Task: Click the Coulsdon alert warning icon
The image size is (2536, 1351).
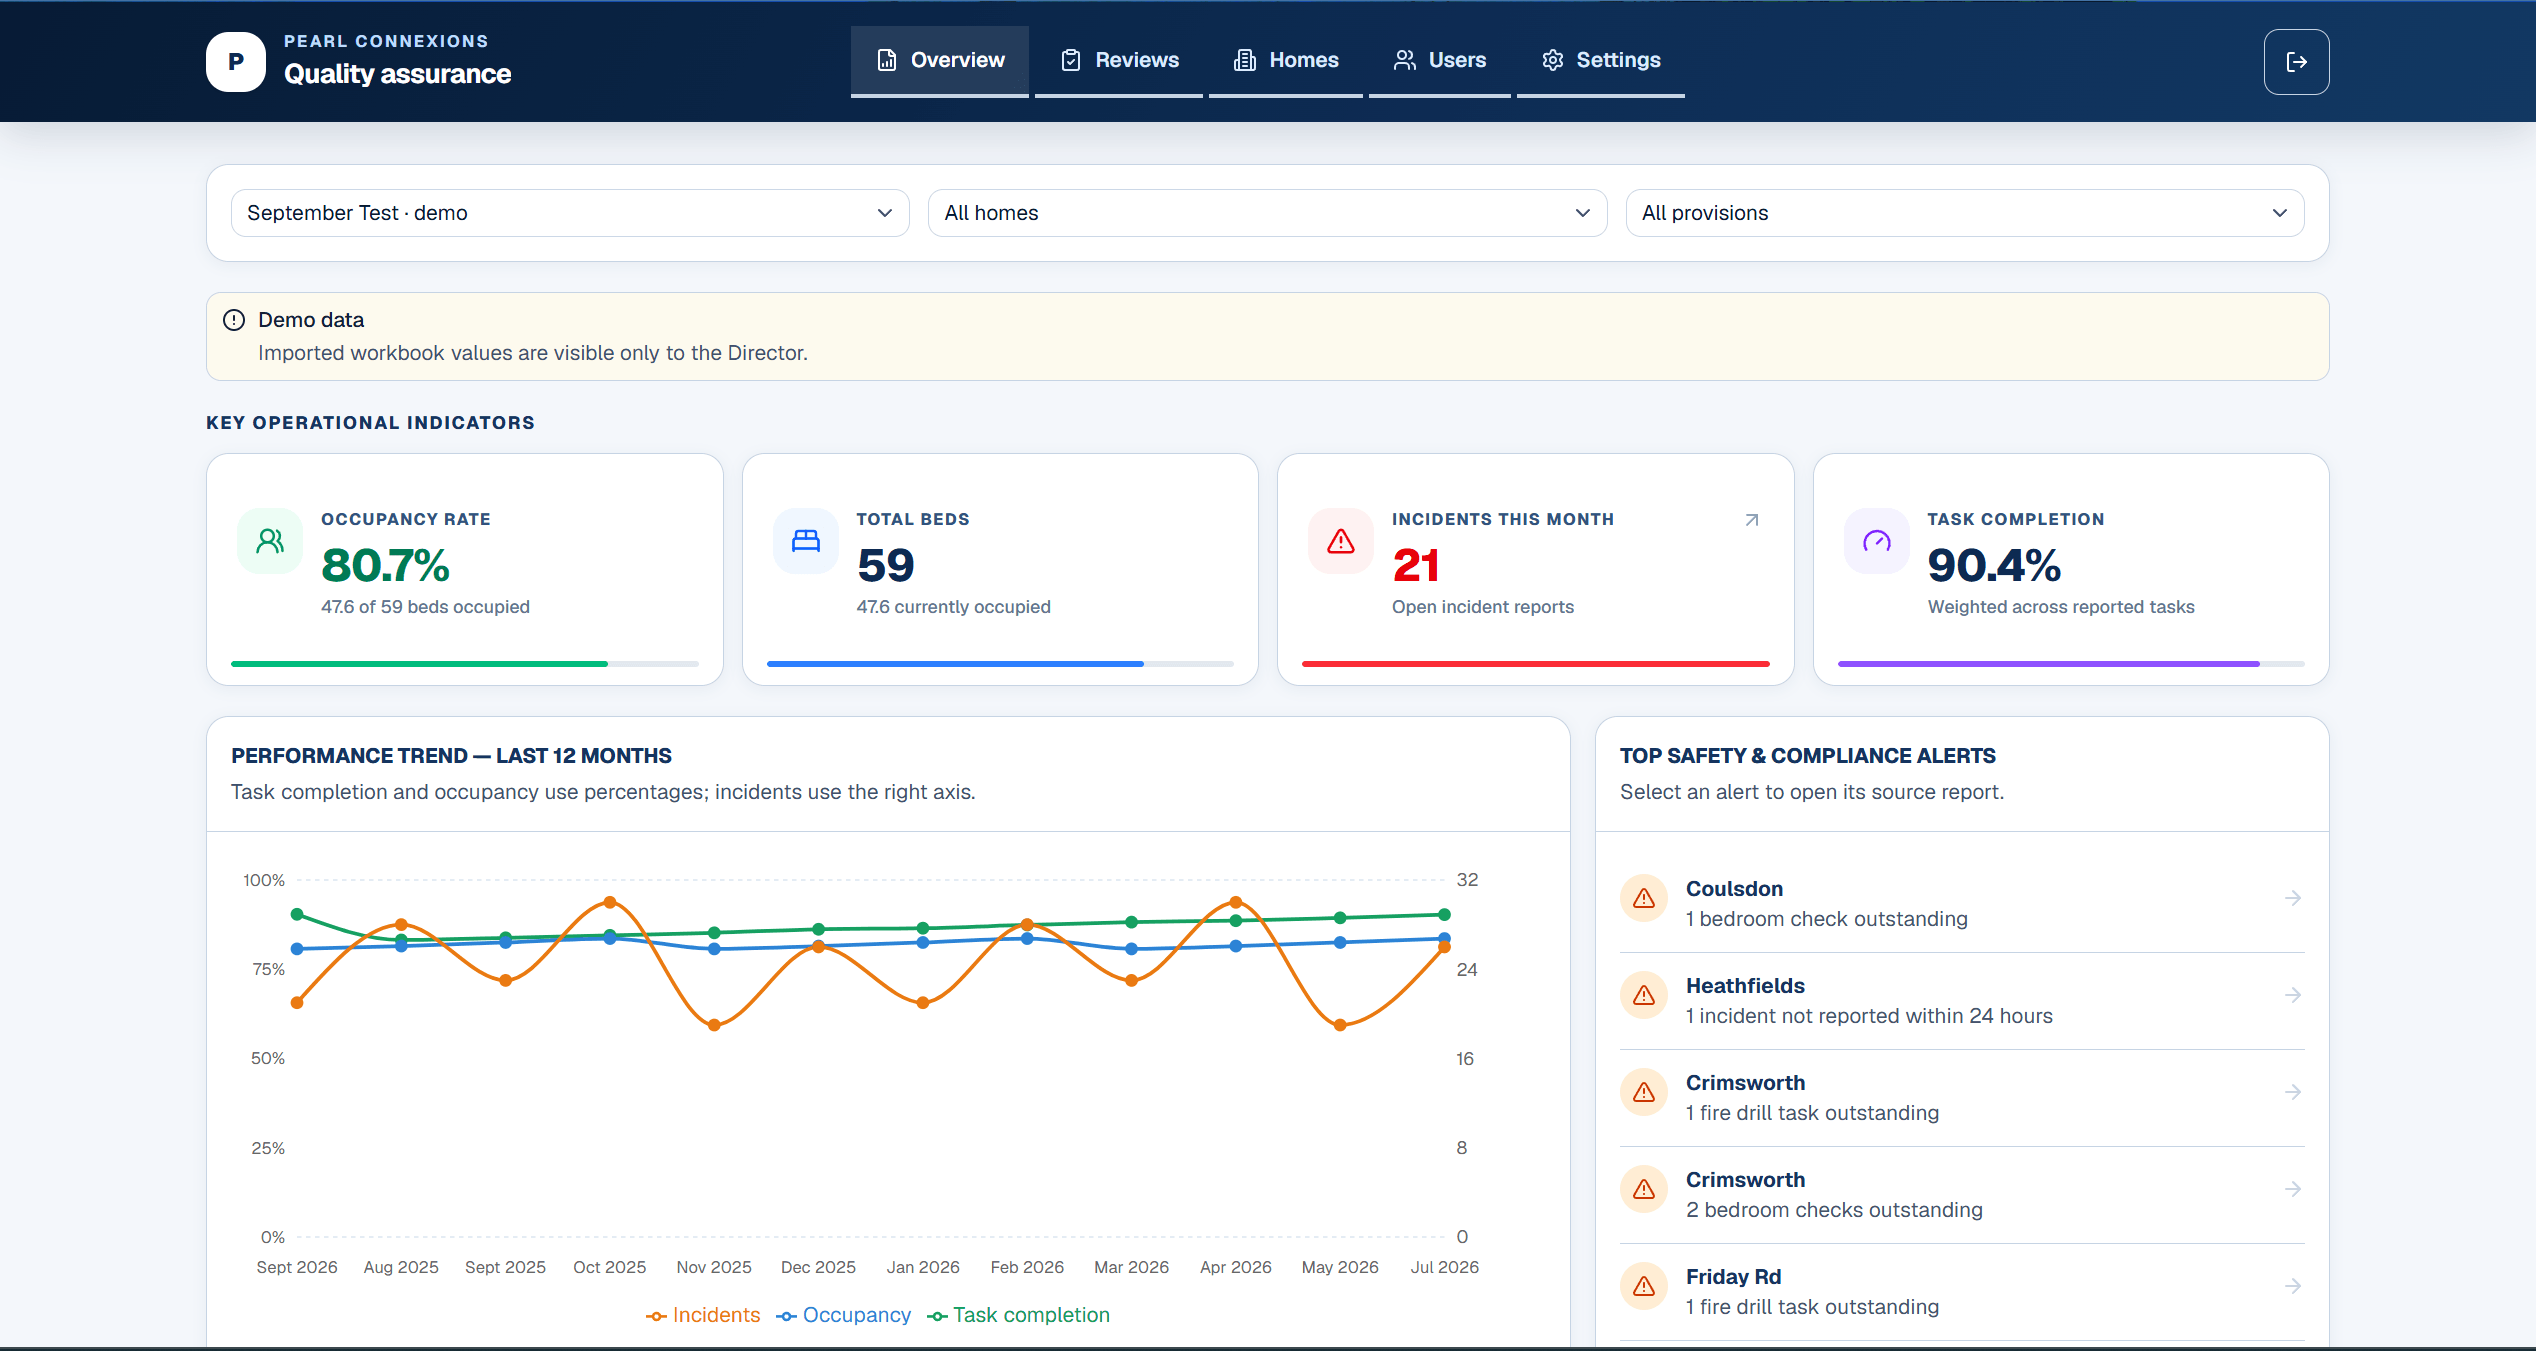Action: (x=1644, y=898)
